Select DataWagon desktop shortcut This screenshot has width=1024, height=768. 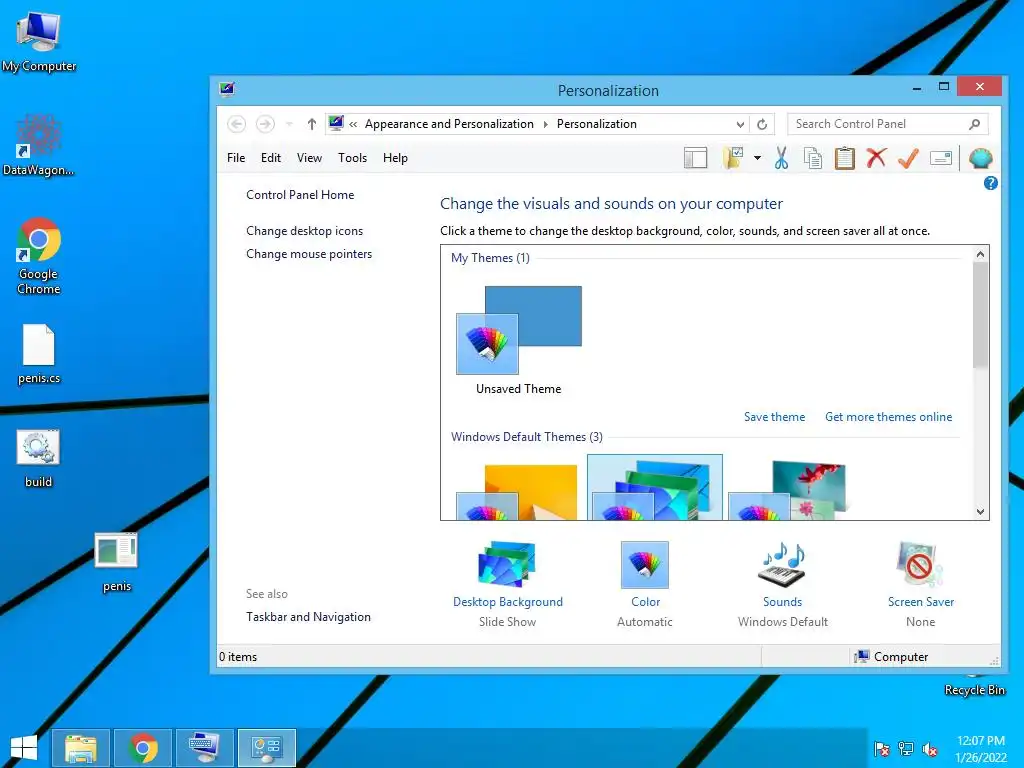point(39,145)
